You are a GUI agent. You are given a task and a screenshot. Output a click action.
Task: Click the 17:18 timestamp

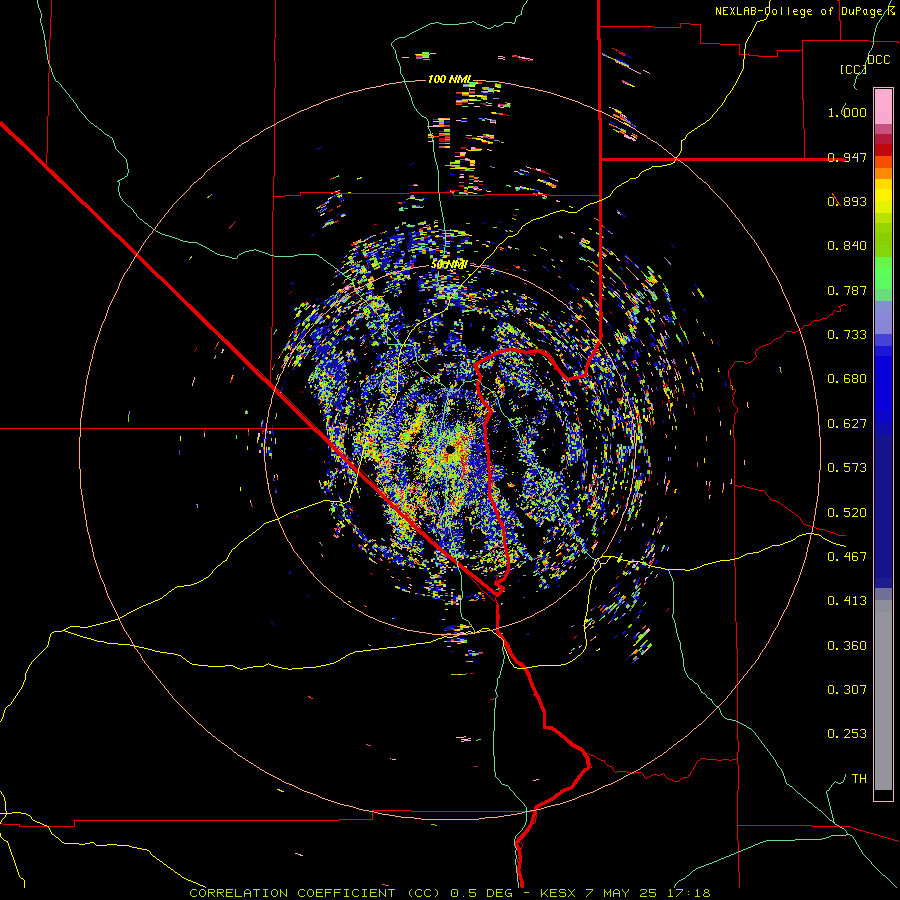[689, 893]
